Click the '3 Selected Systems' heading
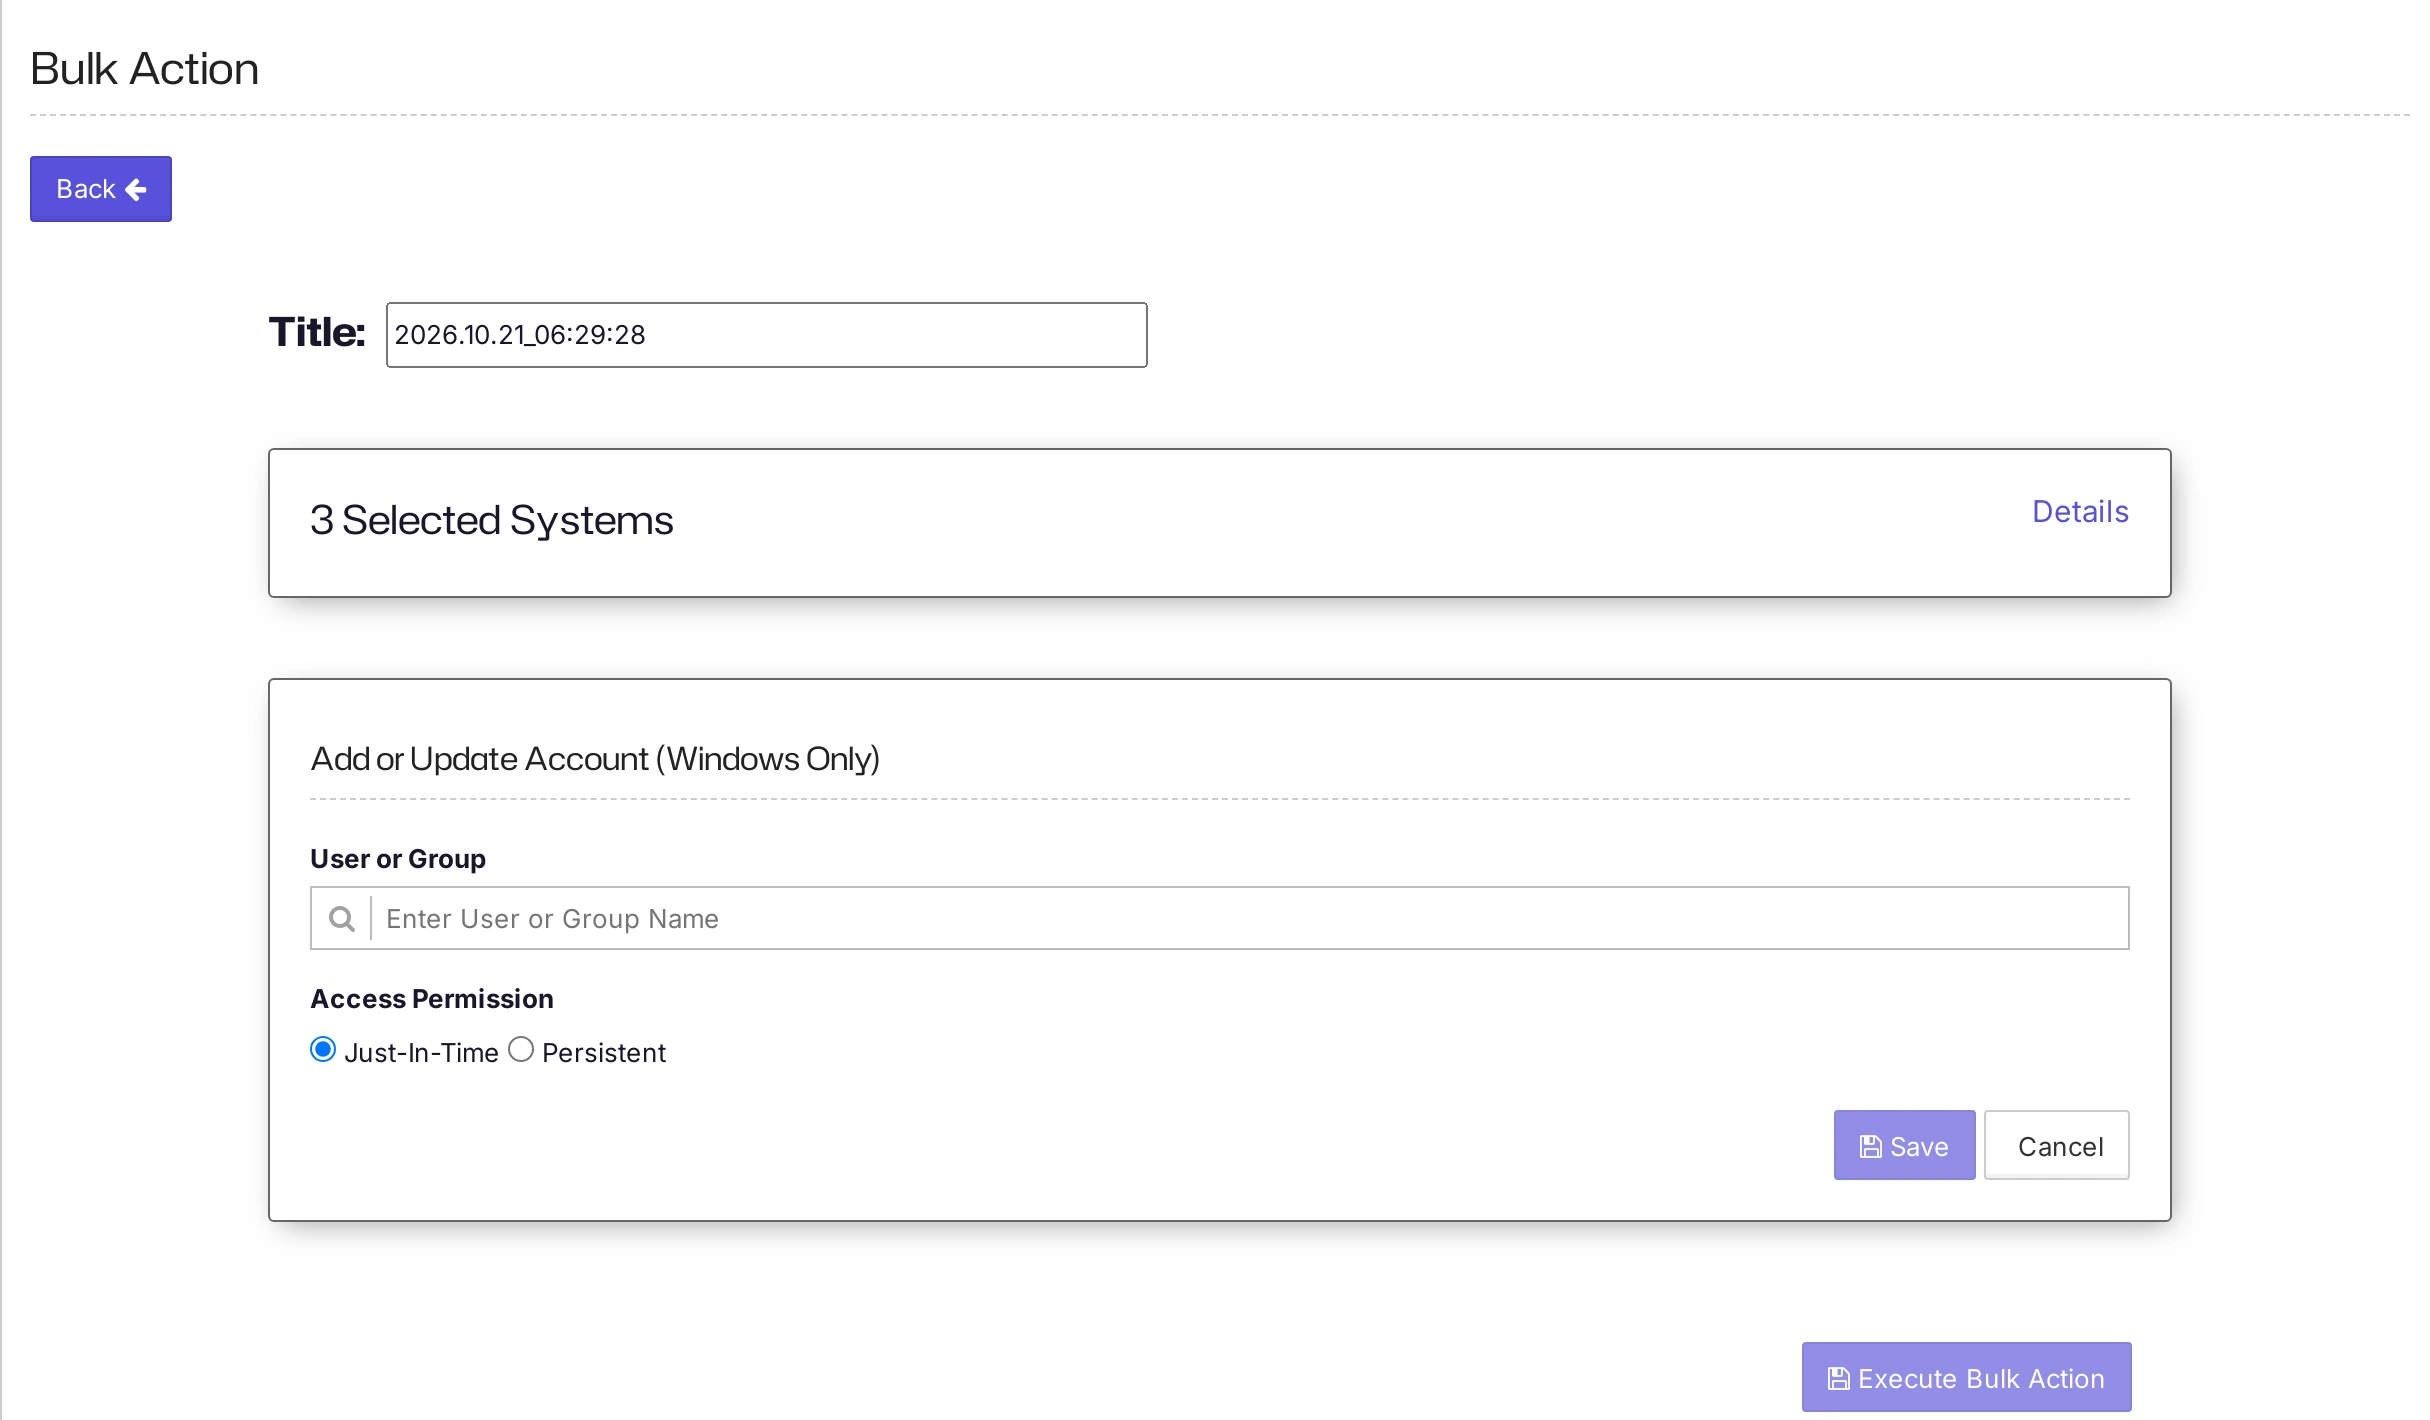Screen dimensions: 2430x1420 point(491,520)
